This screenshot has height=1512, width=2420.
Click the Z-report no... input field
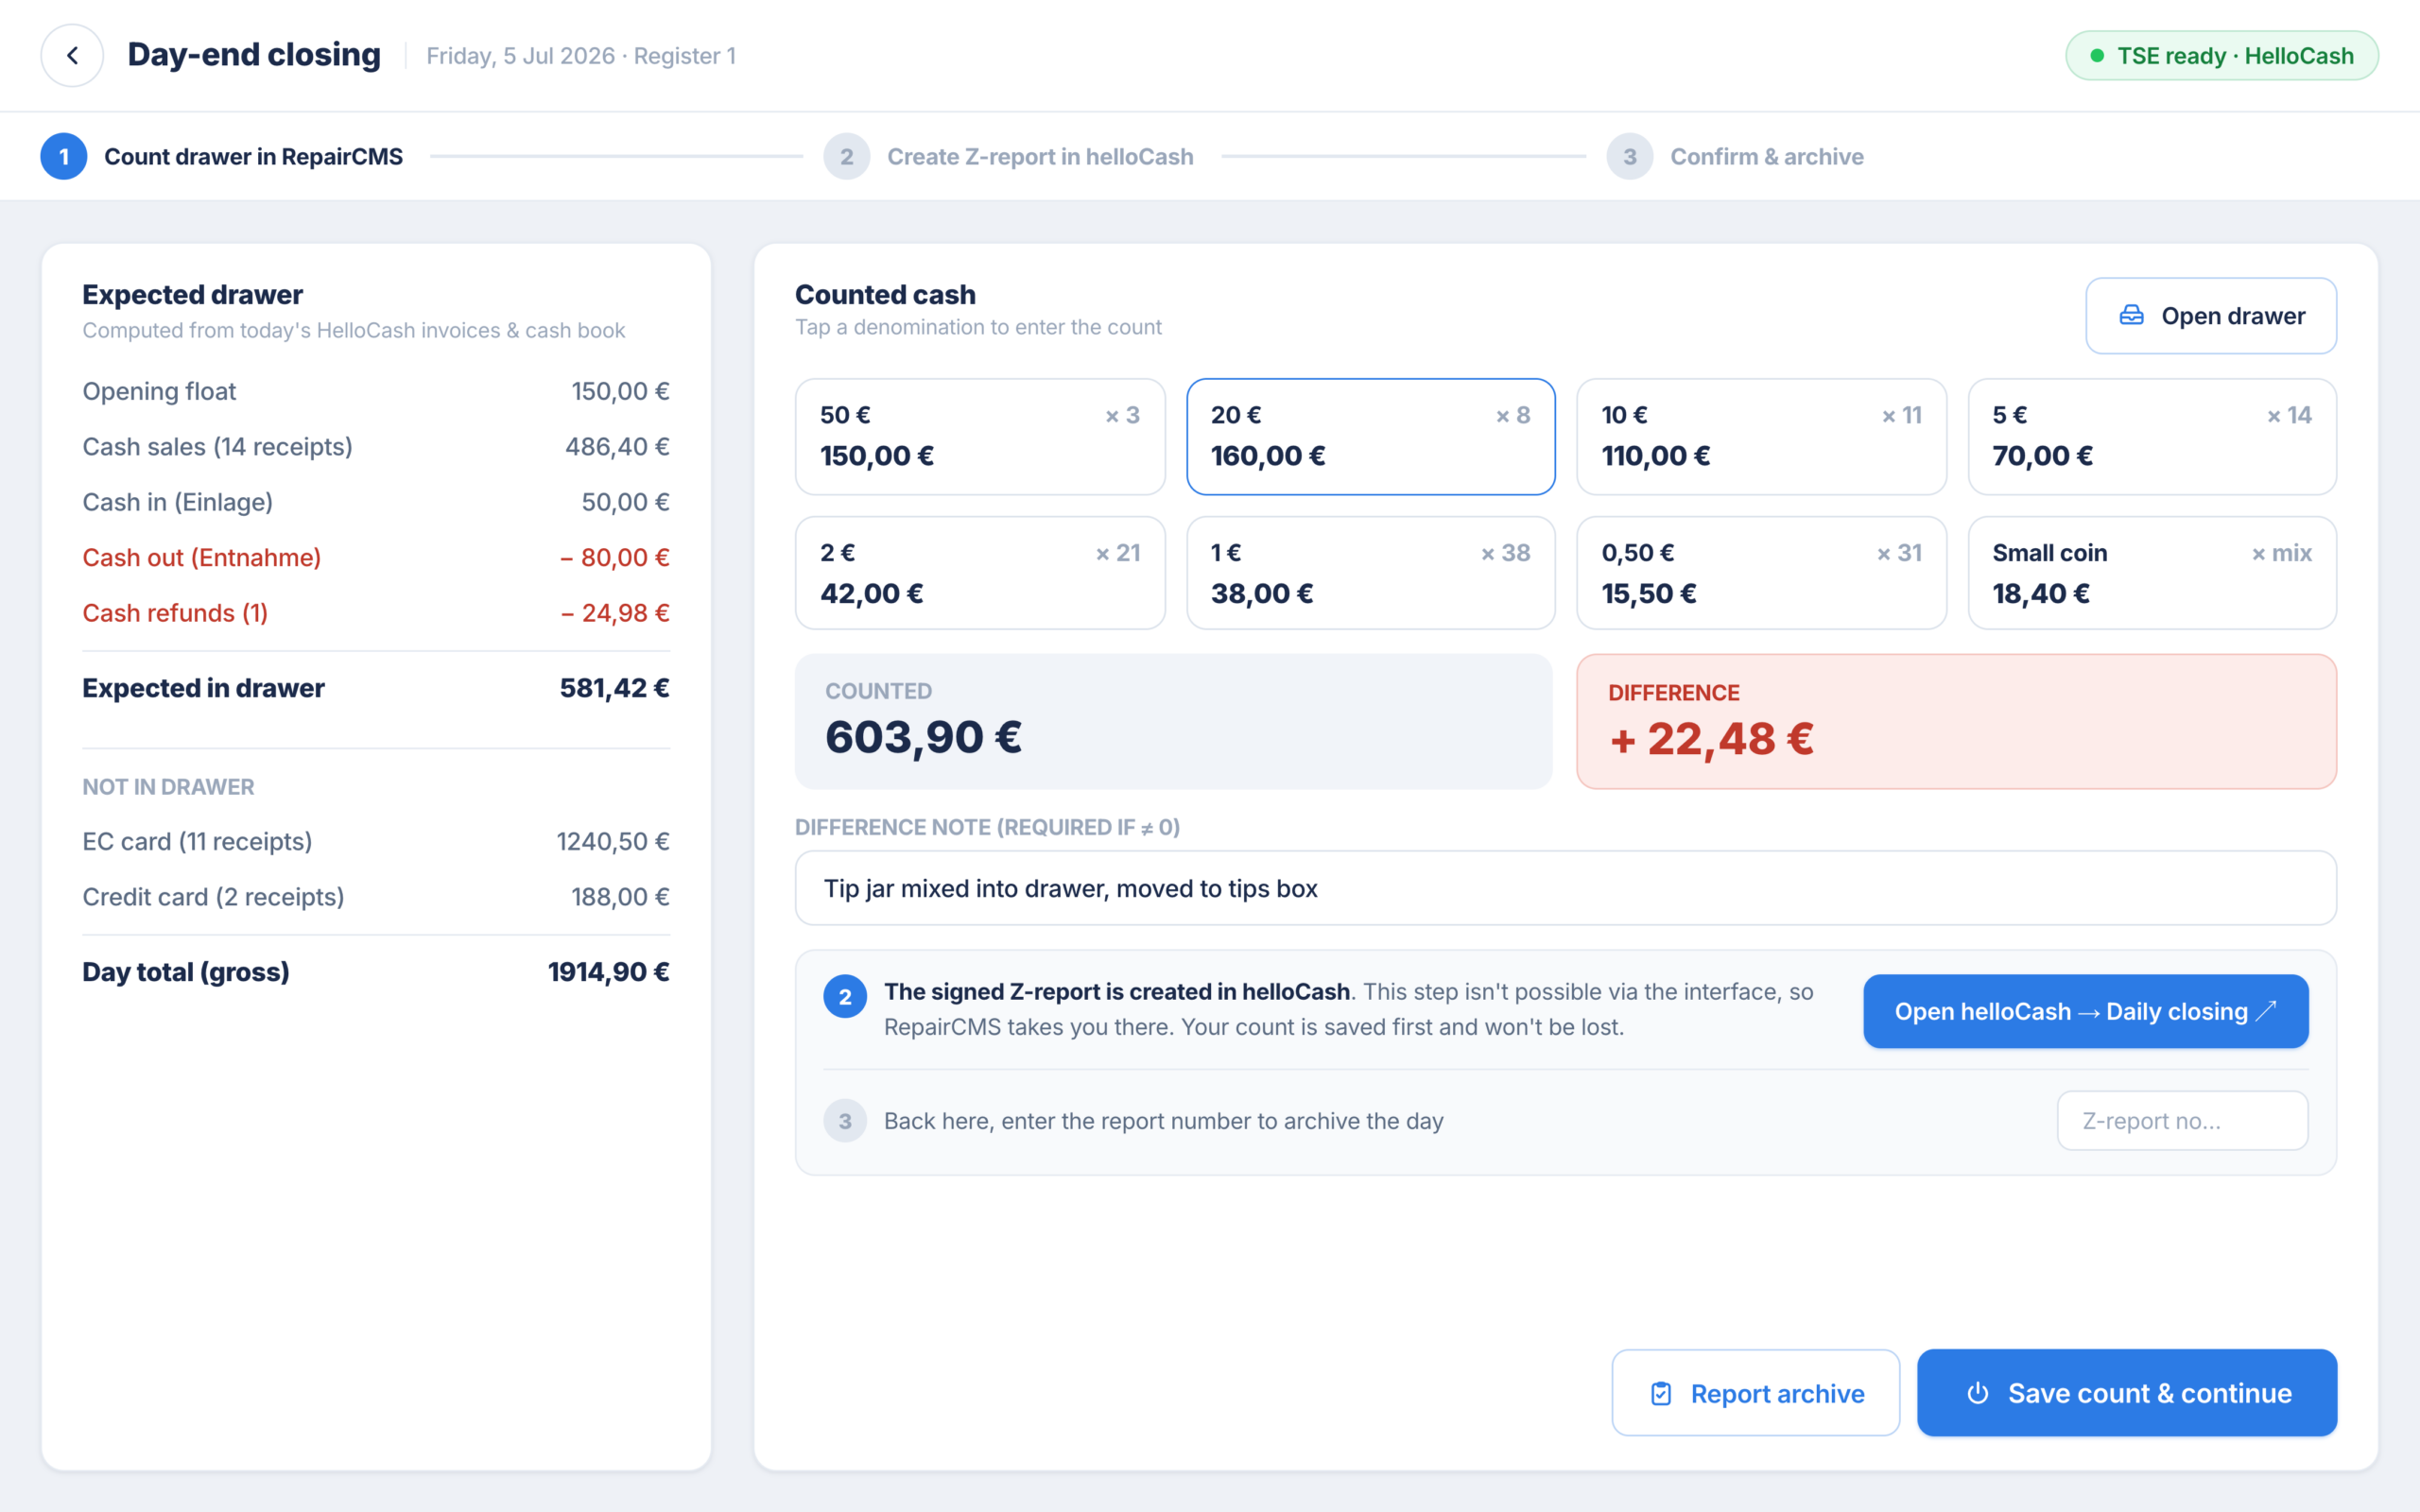point(2182,1121)
